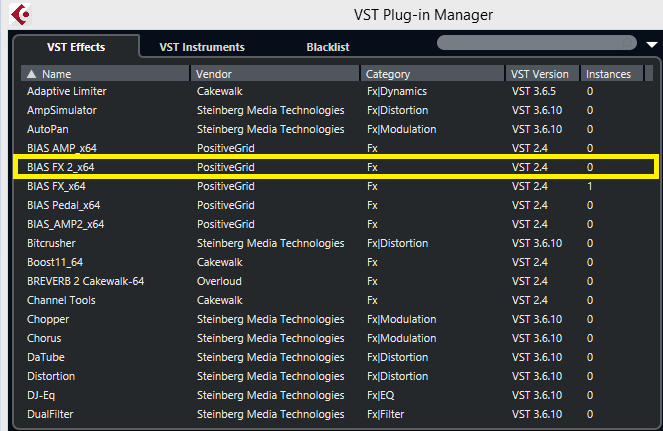Sort by the Name column header
Image resolution: width=663 pixels, height=431 pixels.
coord(105,74)
